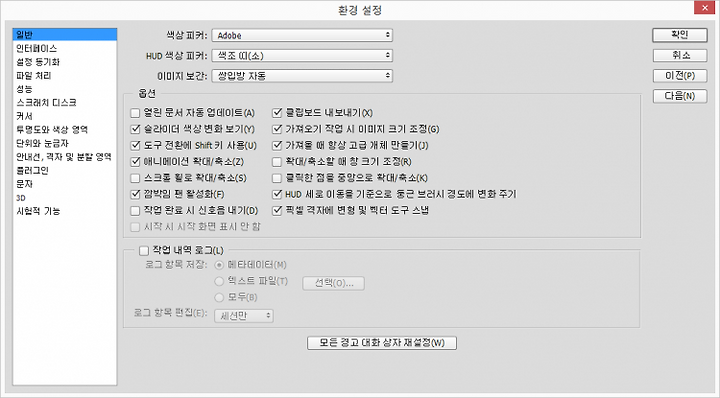Open 시험적 기능 section
The image size is (720, 398).
pos(38,211)
